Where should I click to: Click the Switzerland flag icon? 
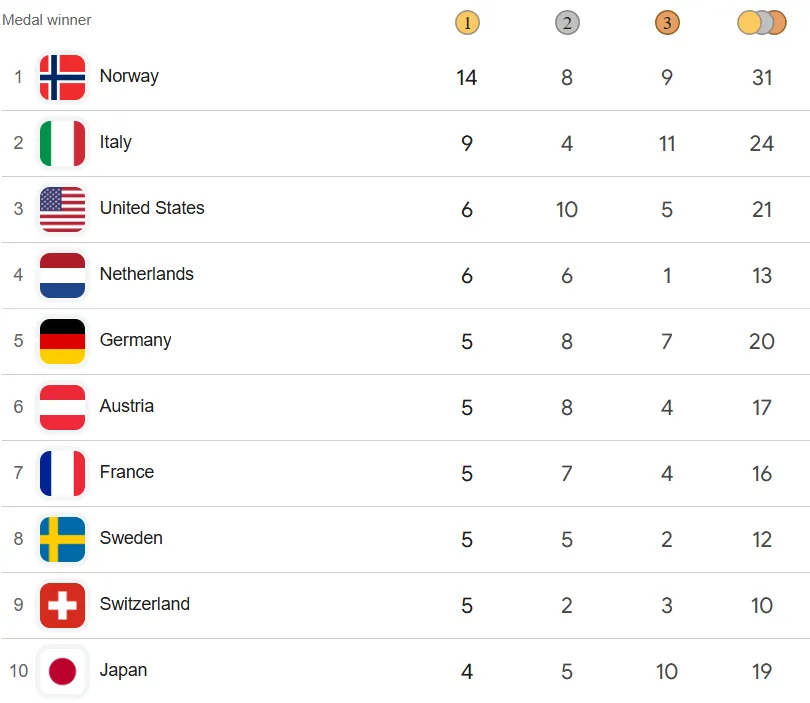[x=62, y=605]
